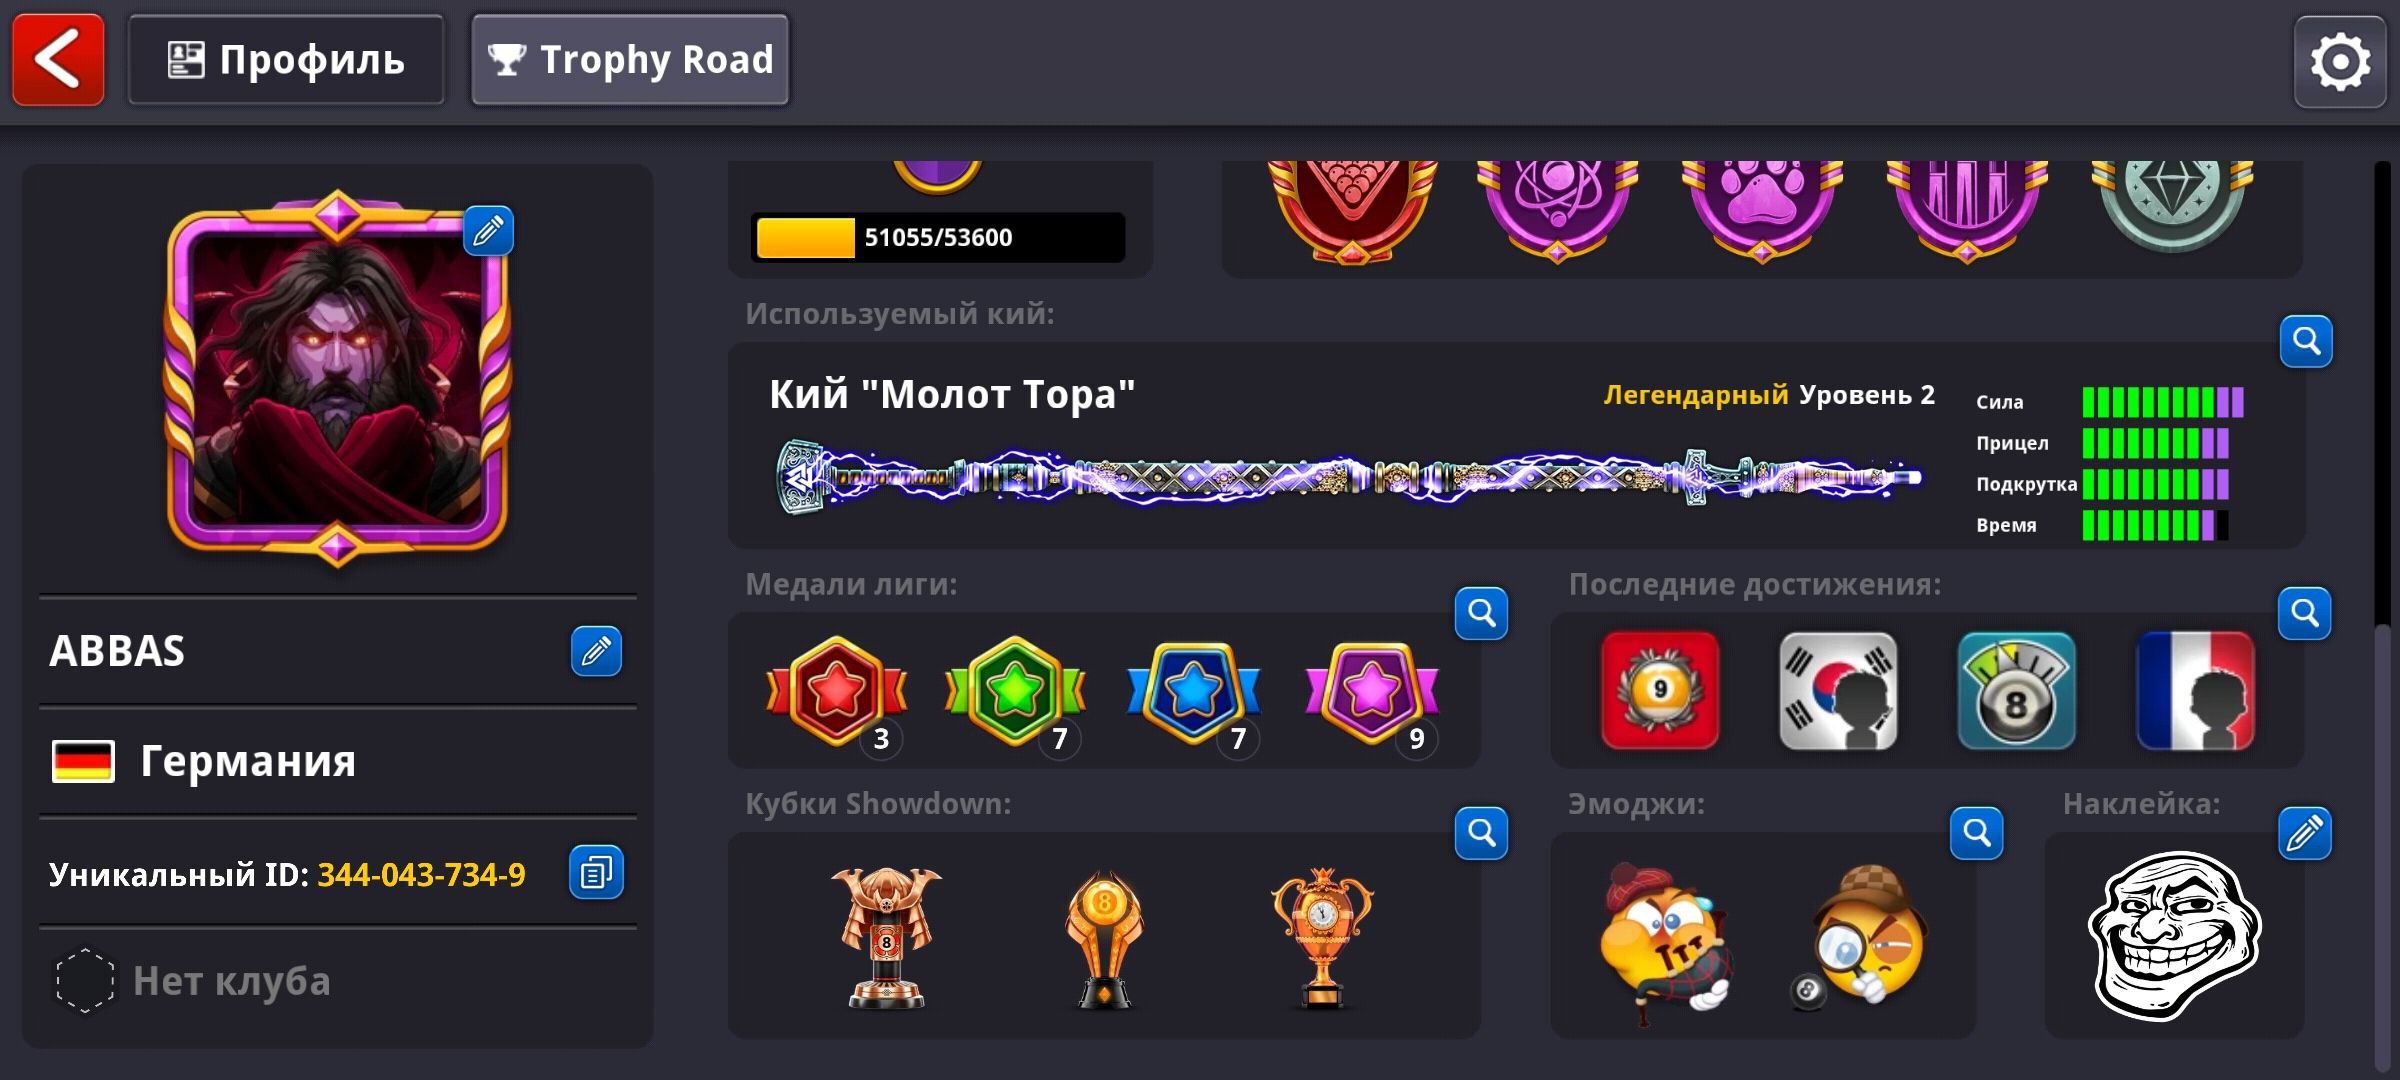The width and height of the screenshot is (2400, 1080).
Task: Open magnifier for emojis section
Action: click(1977, 833)
